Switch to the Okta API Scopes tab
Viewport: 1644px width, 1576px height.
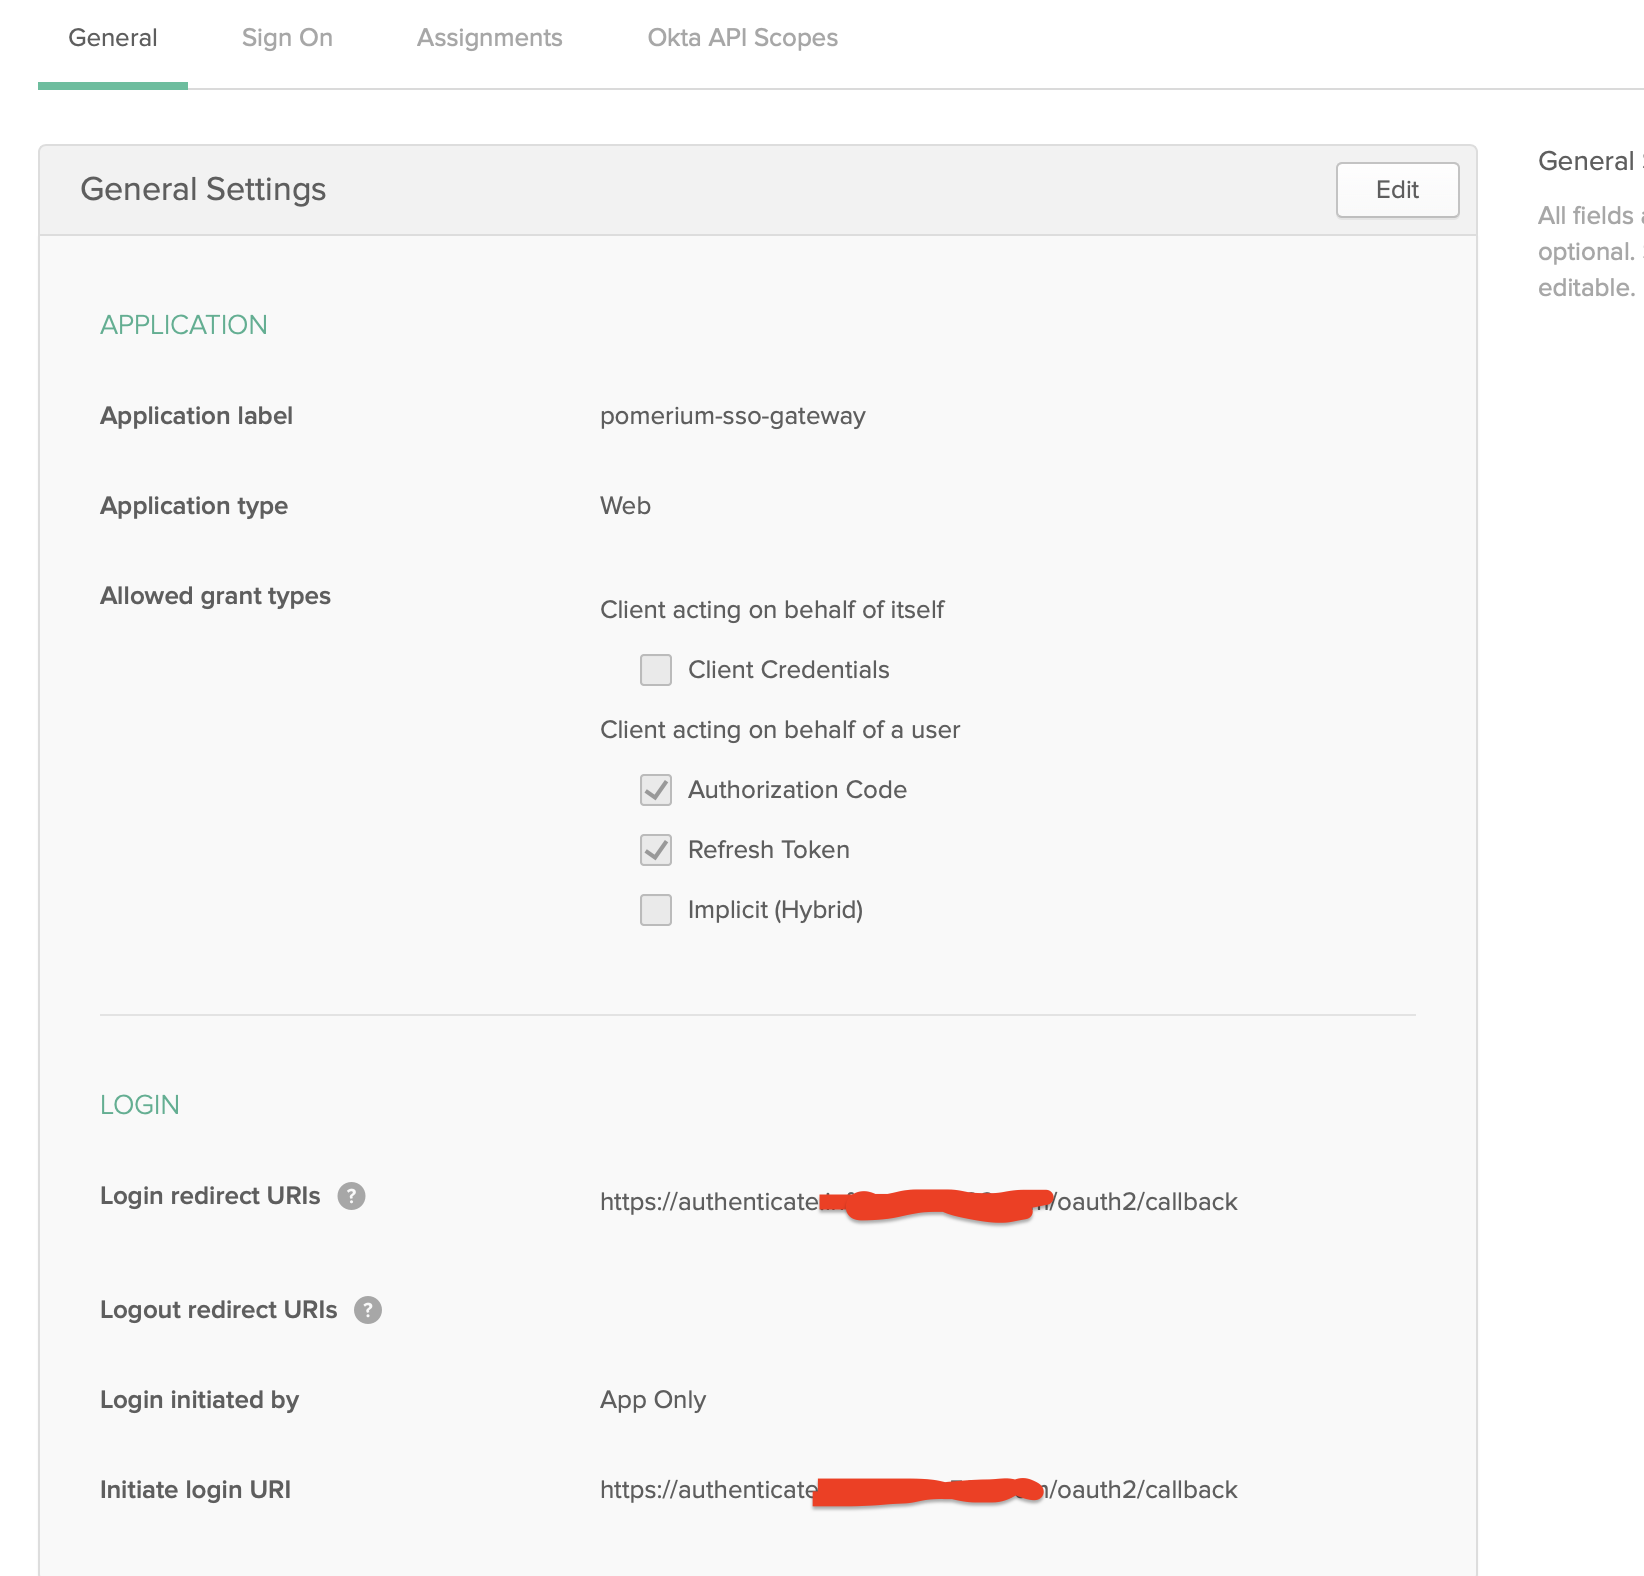743,37
